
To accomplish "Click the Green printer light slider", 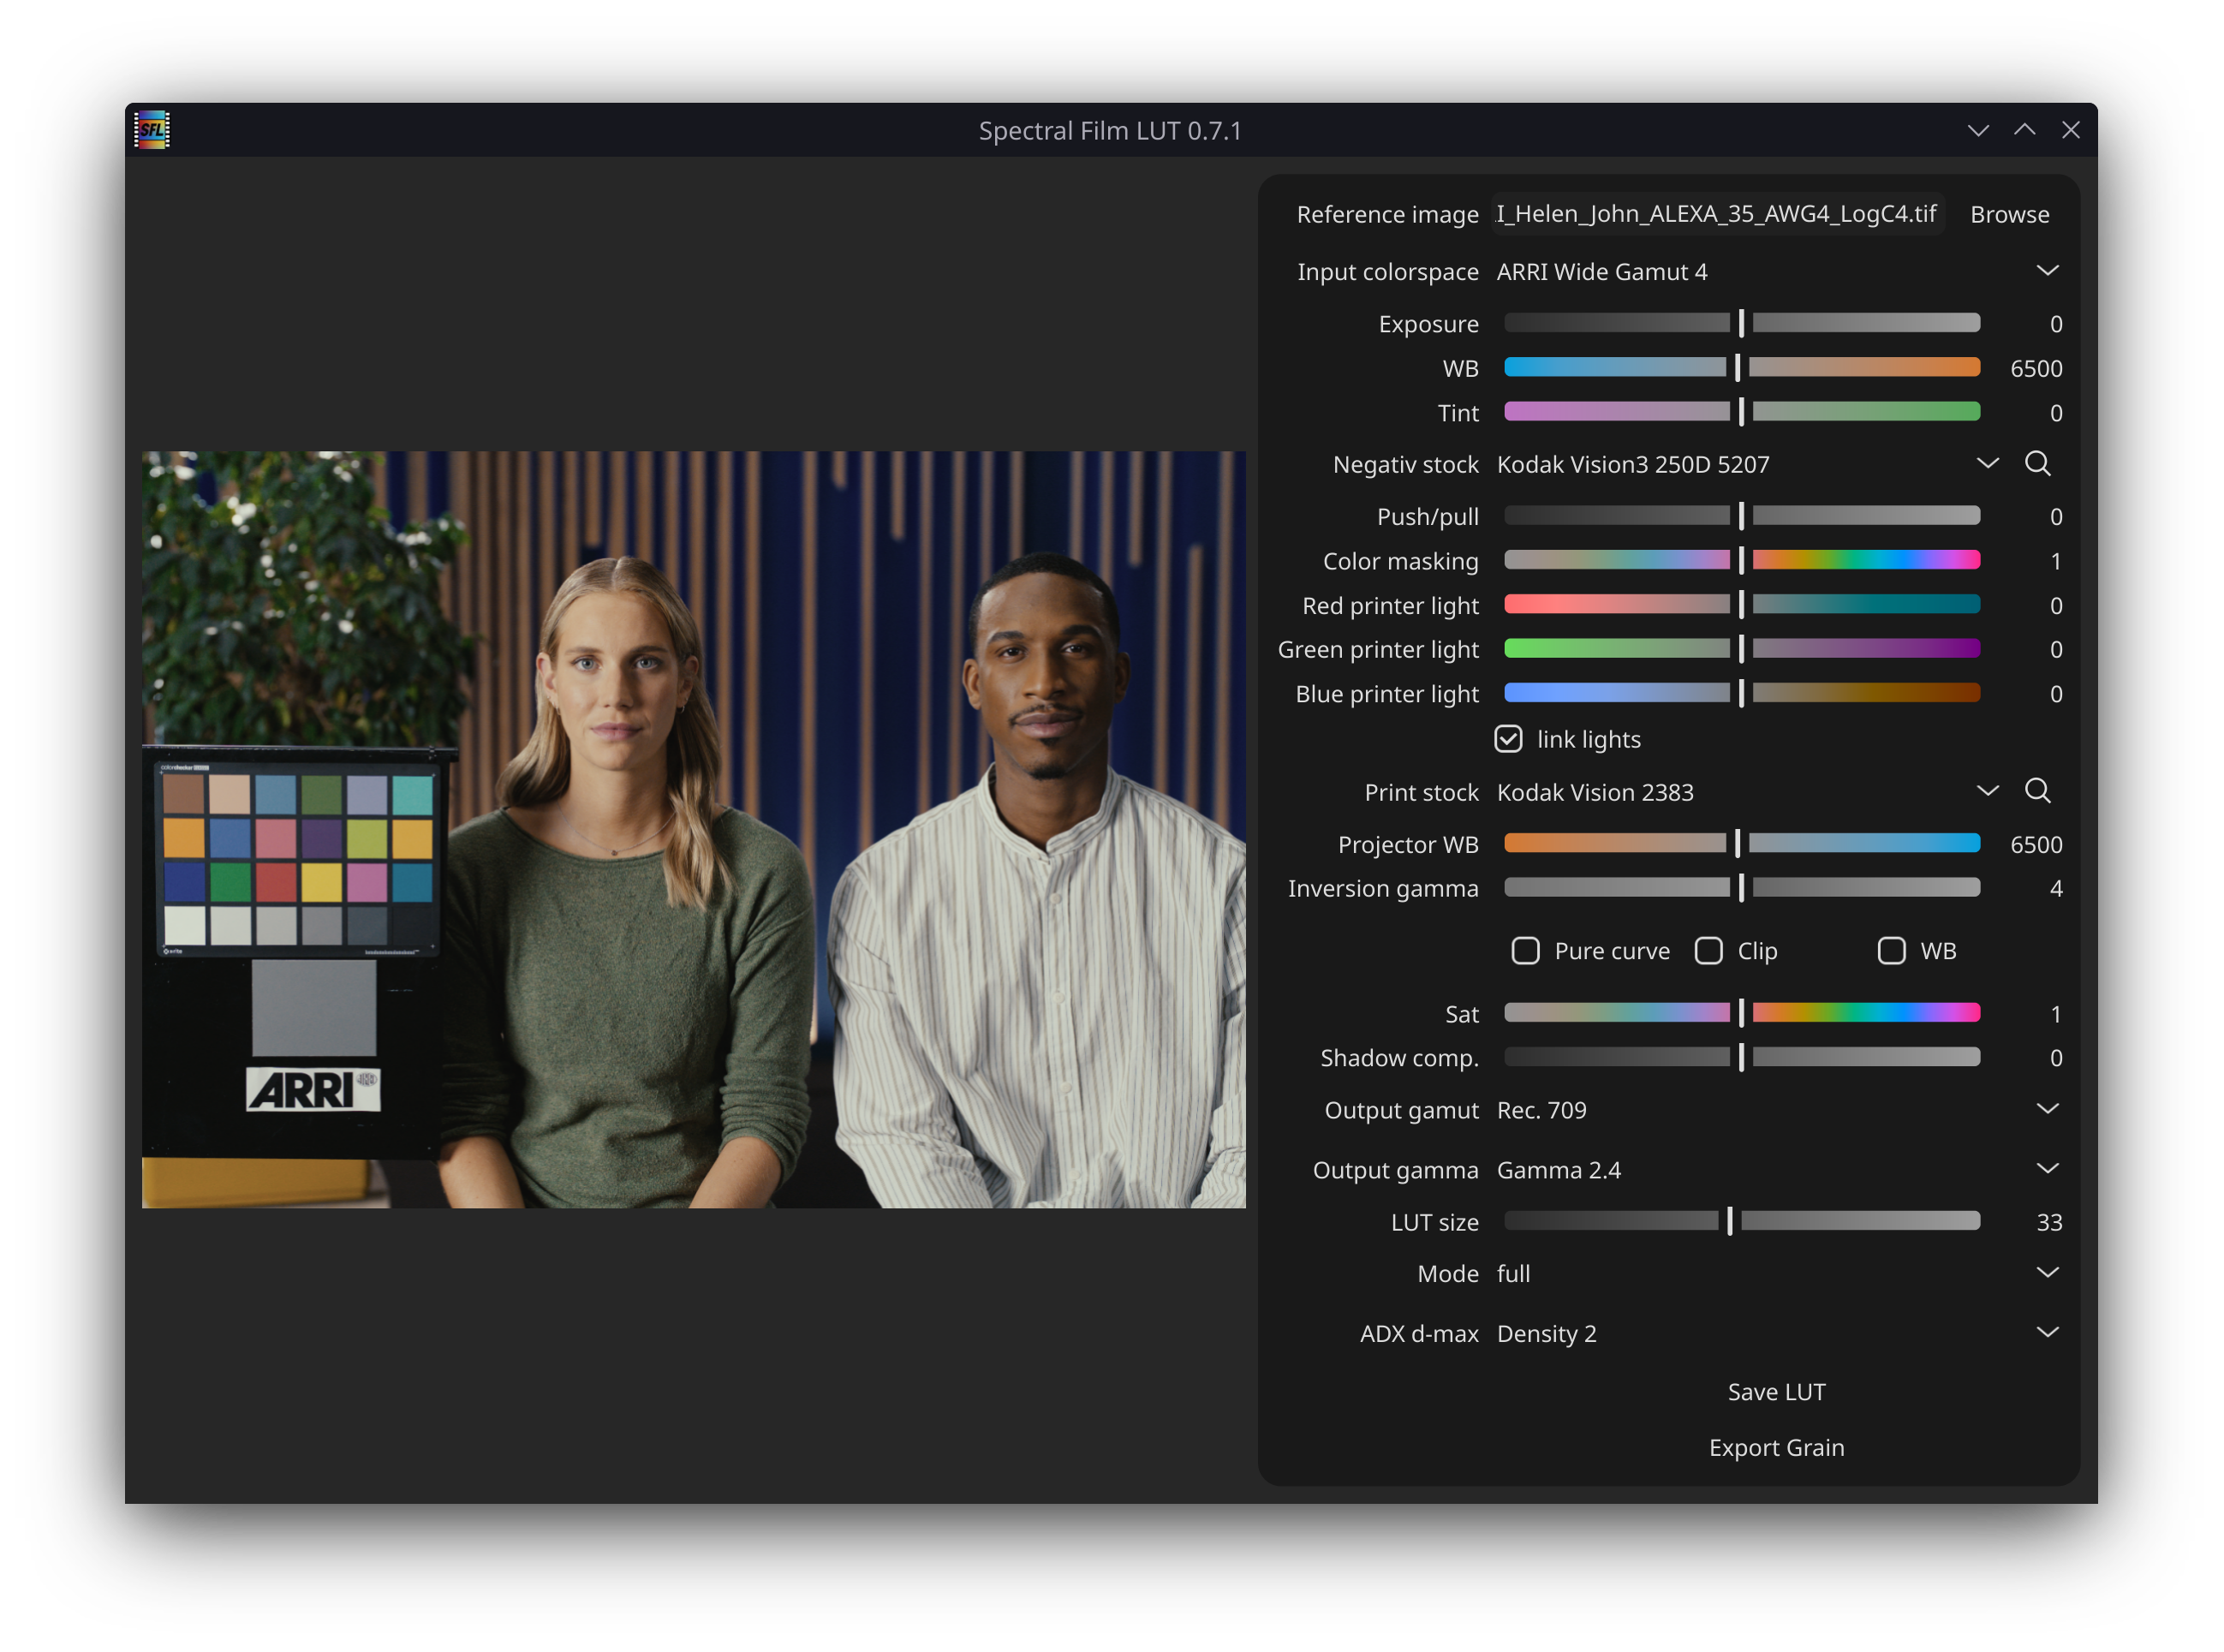I will click(x=1742, y=649).
